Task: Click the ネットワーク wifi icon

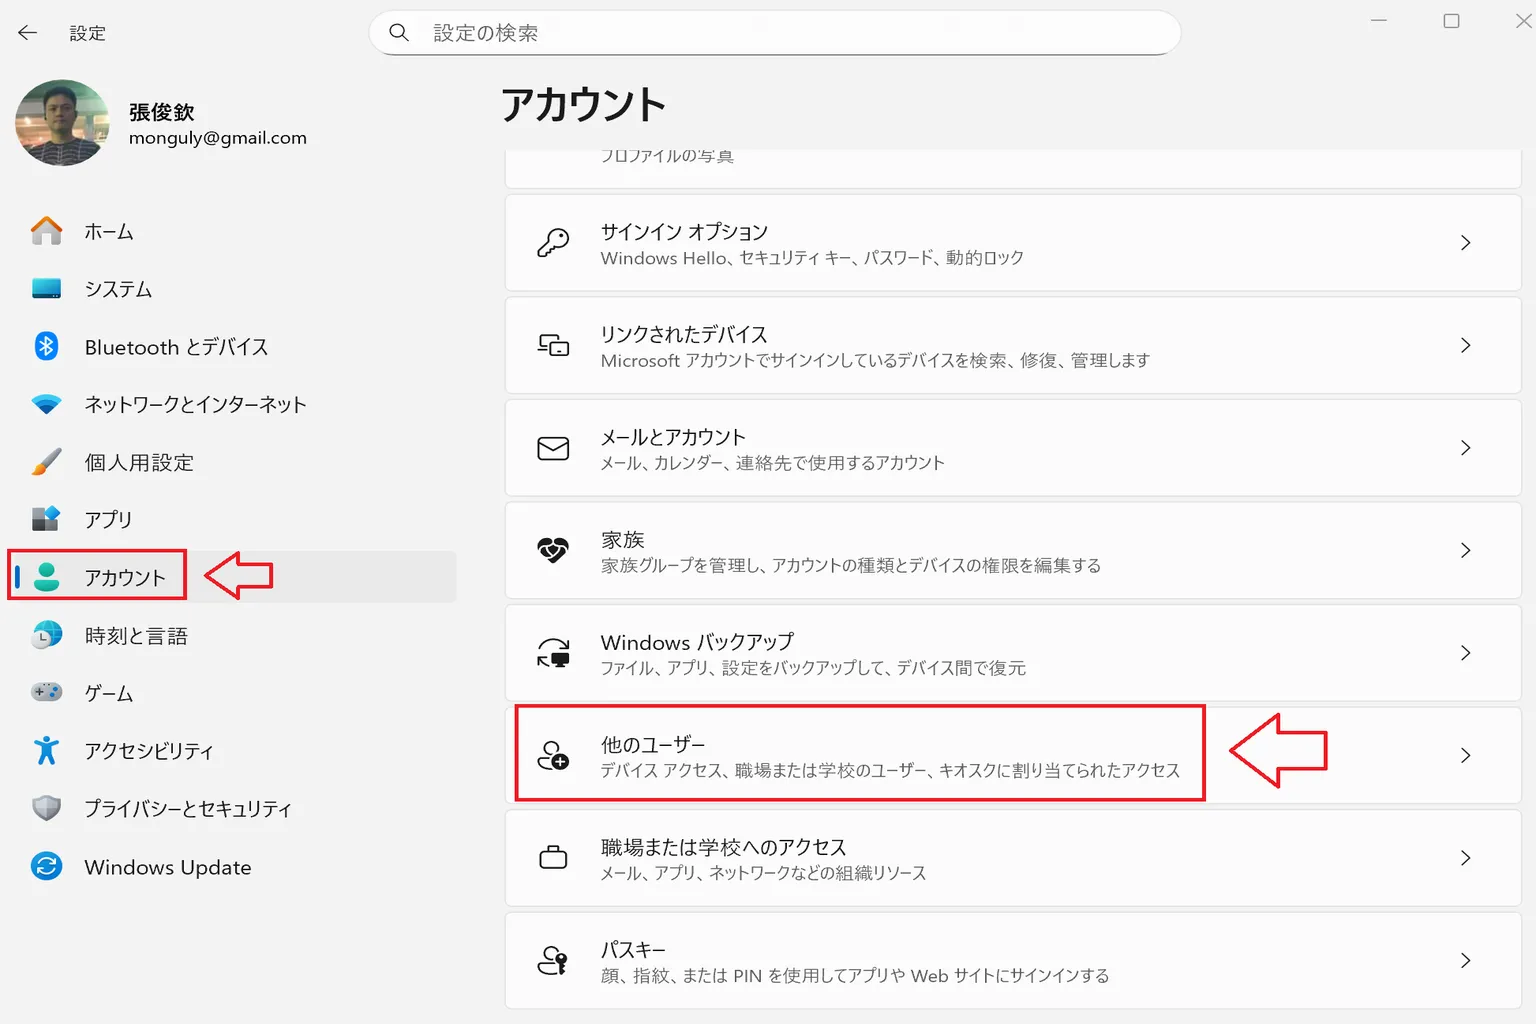Action: (46, 404)
